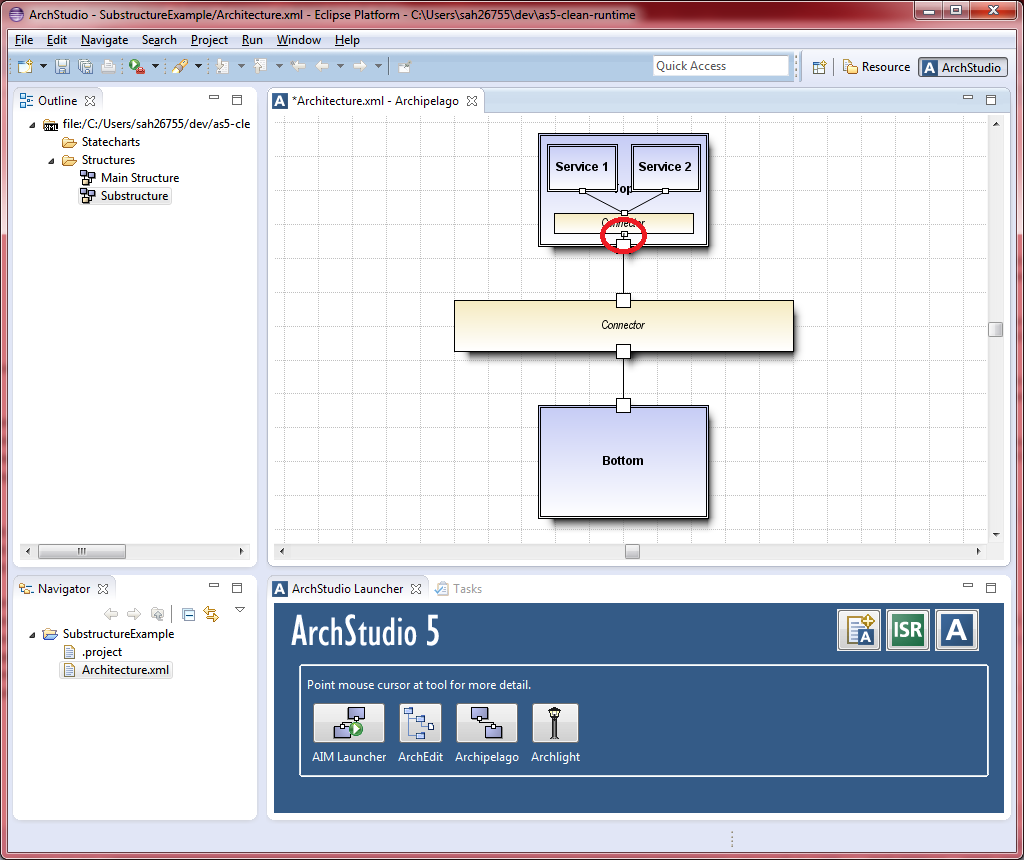
Task: Select the large Connector in the middle
Action: (624, 326)
